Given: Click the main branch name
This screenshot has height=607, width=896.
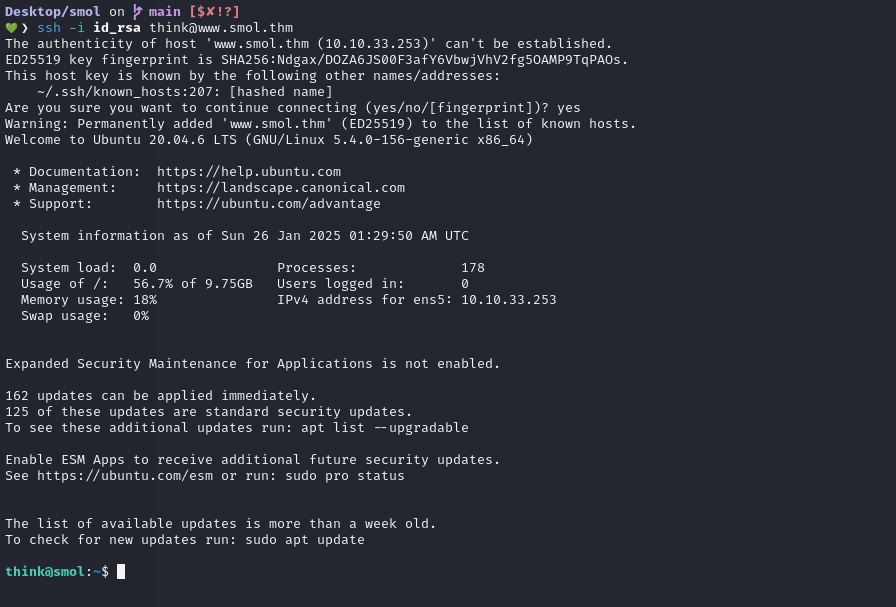Looking at the screenshot, I should pyautogui.click(x=164, y=12).
